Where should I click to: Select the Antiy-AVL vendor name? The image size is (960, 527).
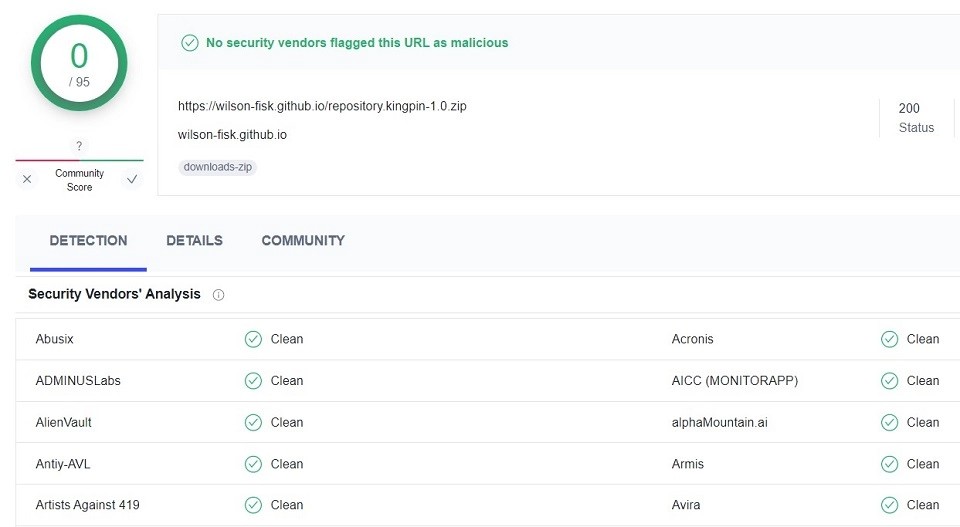[63, 464]
